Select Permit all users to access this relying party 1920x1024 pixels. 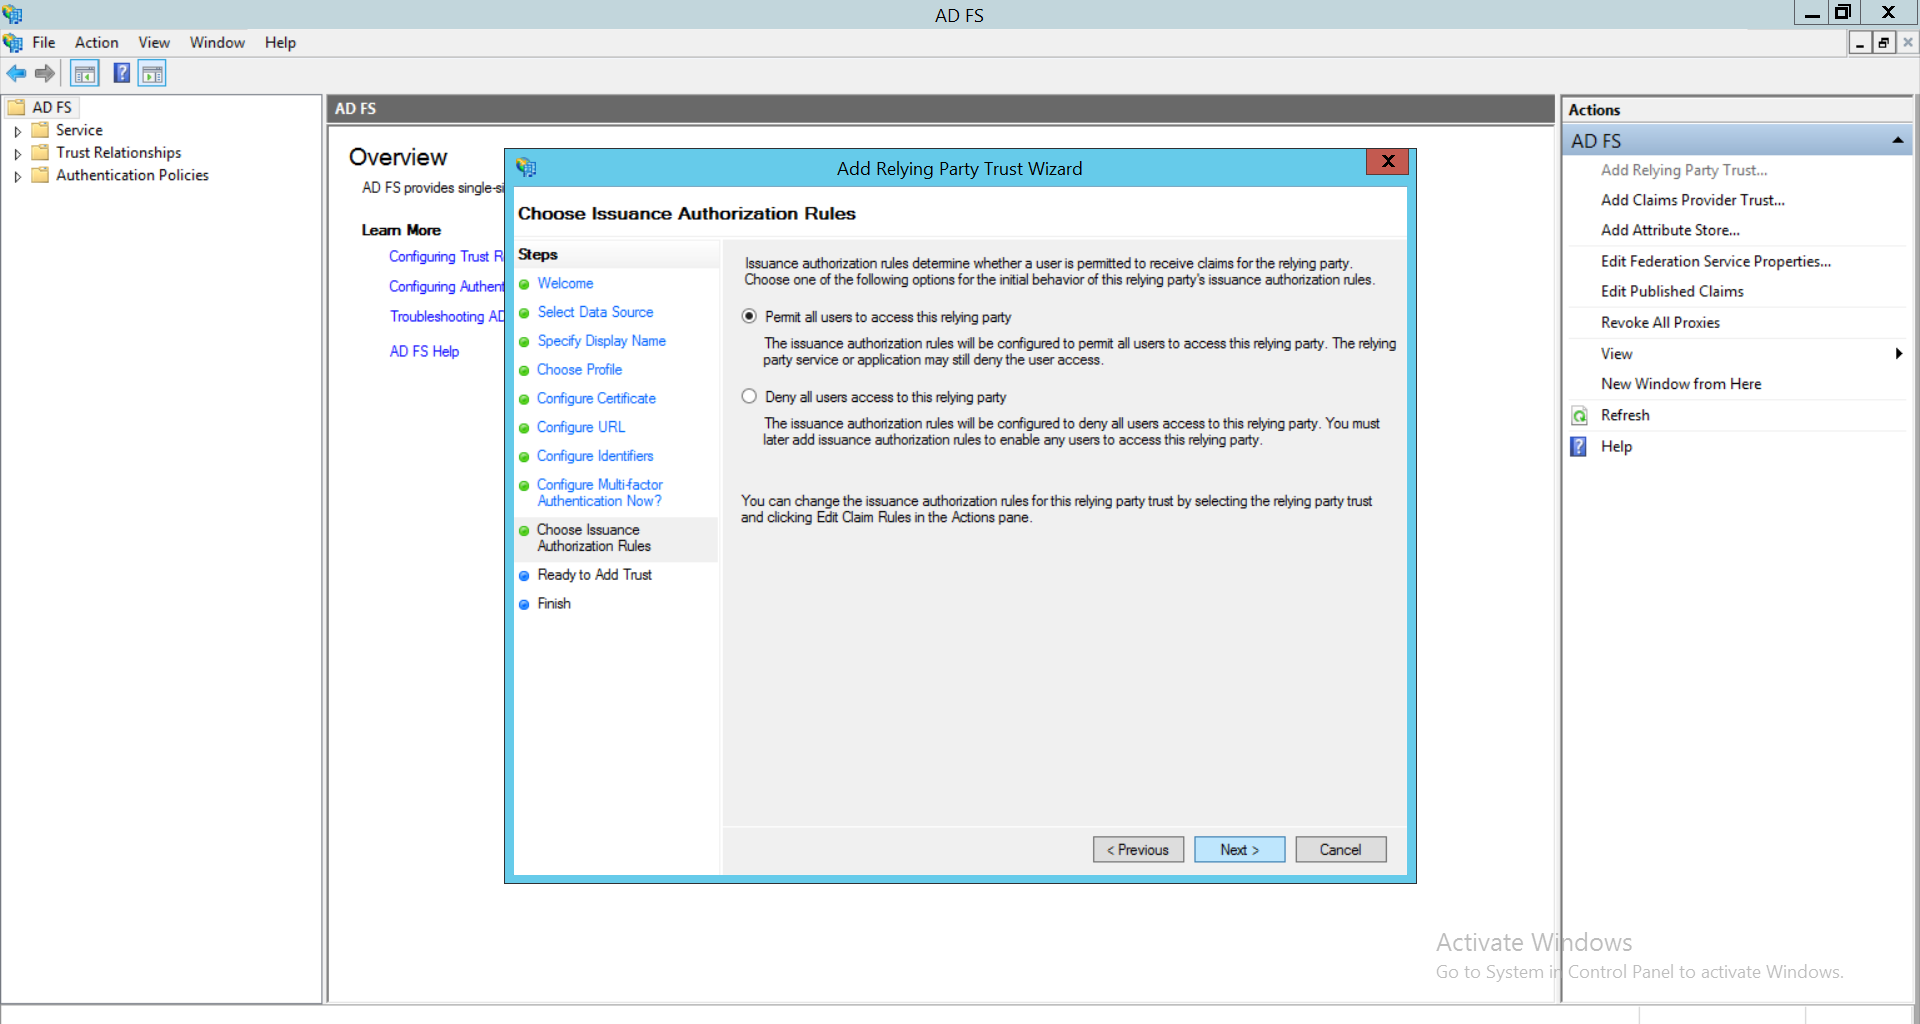tap(749, 316)
